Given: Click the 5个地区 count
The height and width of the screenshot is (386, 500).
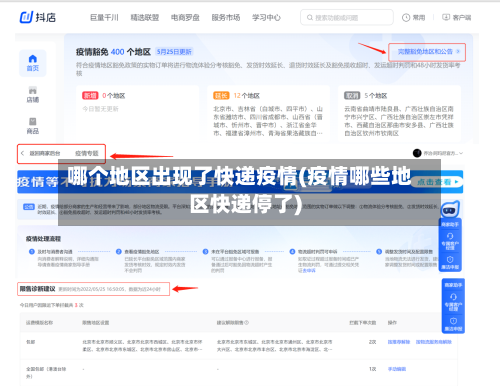Looking at the screenshot, I should 376,96.
